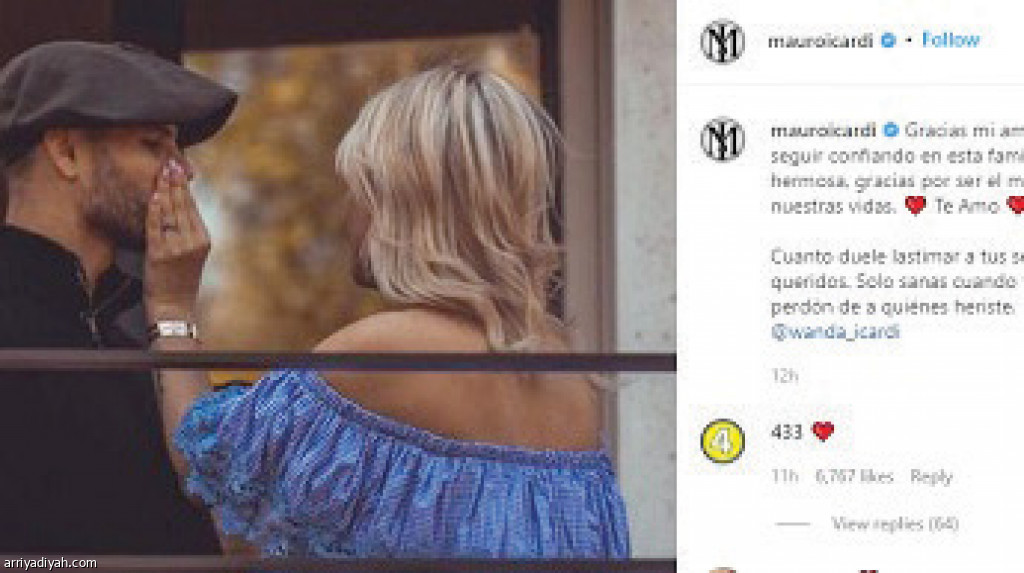Open the couple photo post image
This screenshot has width=1024, height=573.
(x=338, y=286)
